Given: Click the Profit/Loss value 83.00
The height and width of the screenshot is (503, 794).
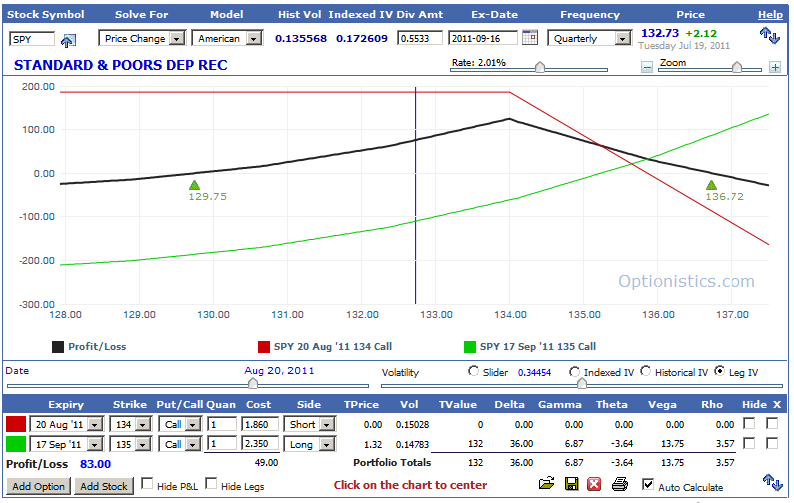Looking at the screenshot, I should click(x=95, y=464).
